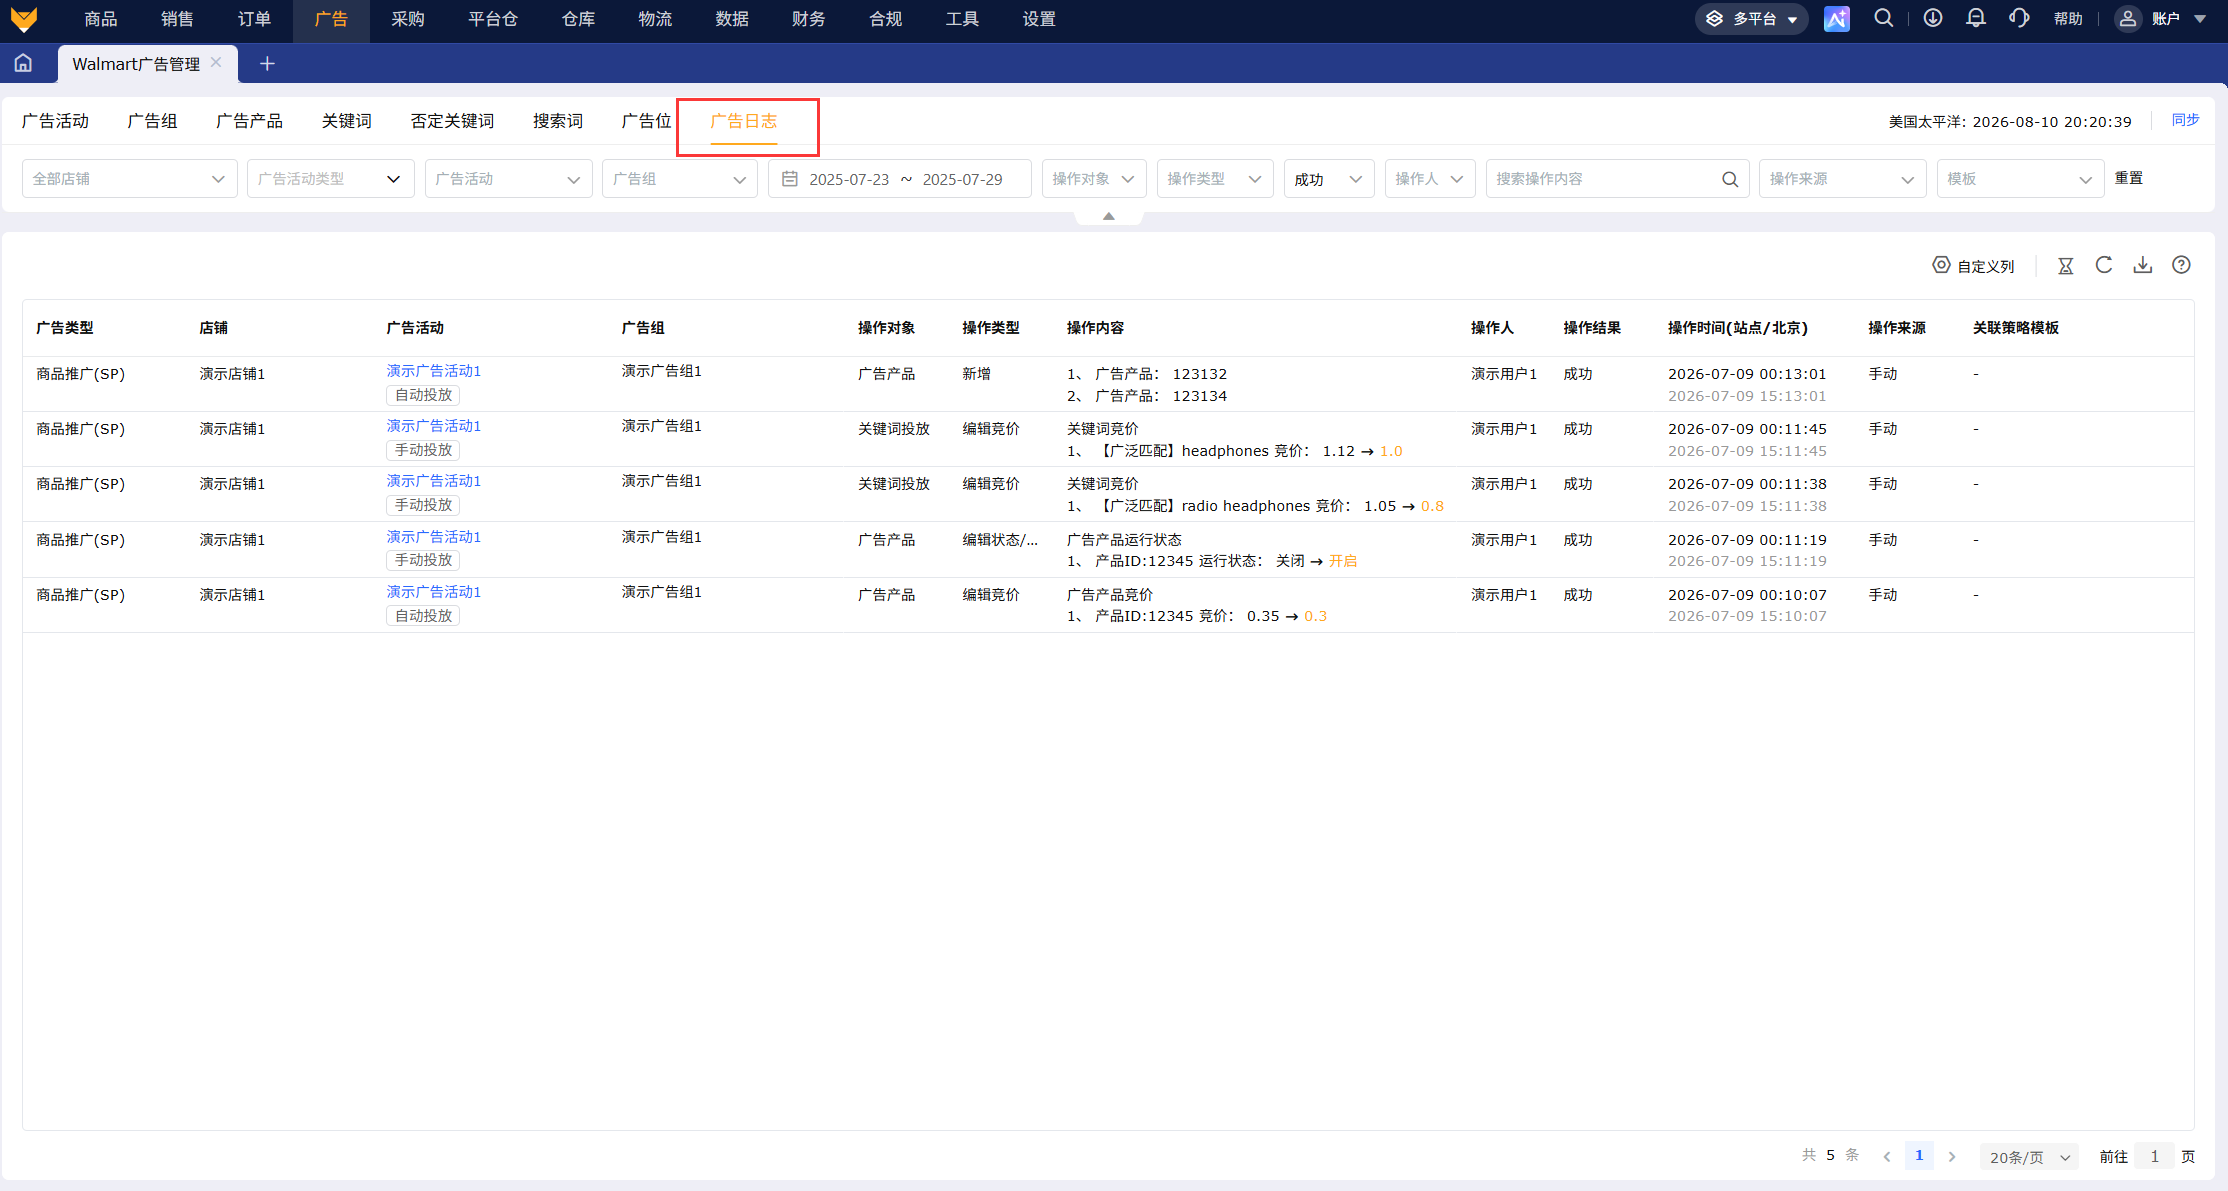Image resolution: width=2228 pixels, height=1191 pixels.
Task: Open 演示广告活动1 link in headphones 1.12 row
Action: [x=434, y=426]
